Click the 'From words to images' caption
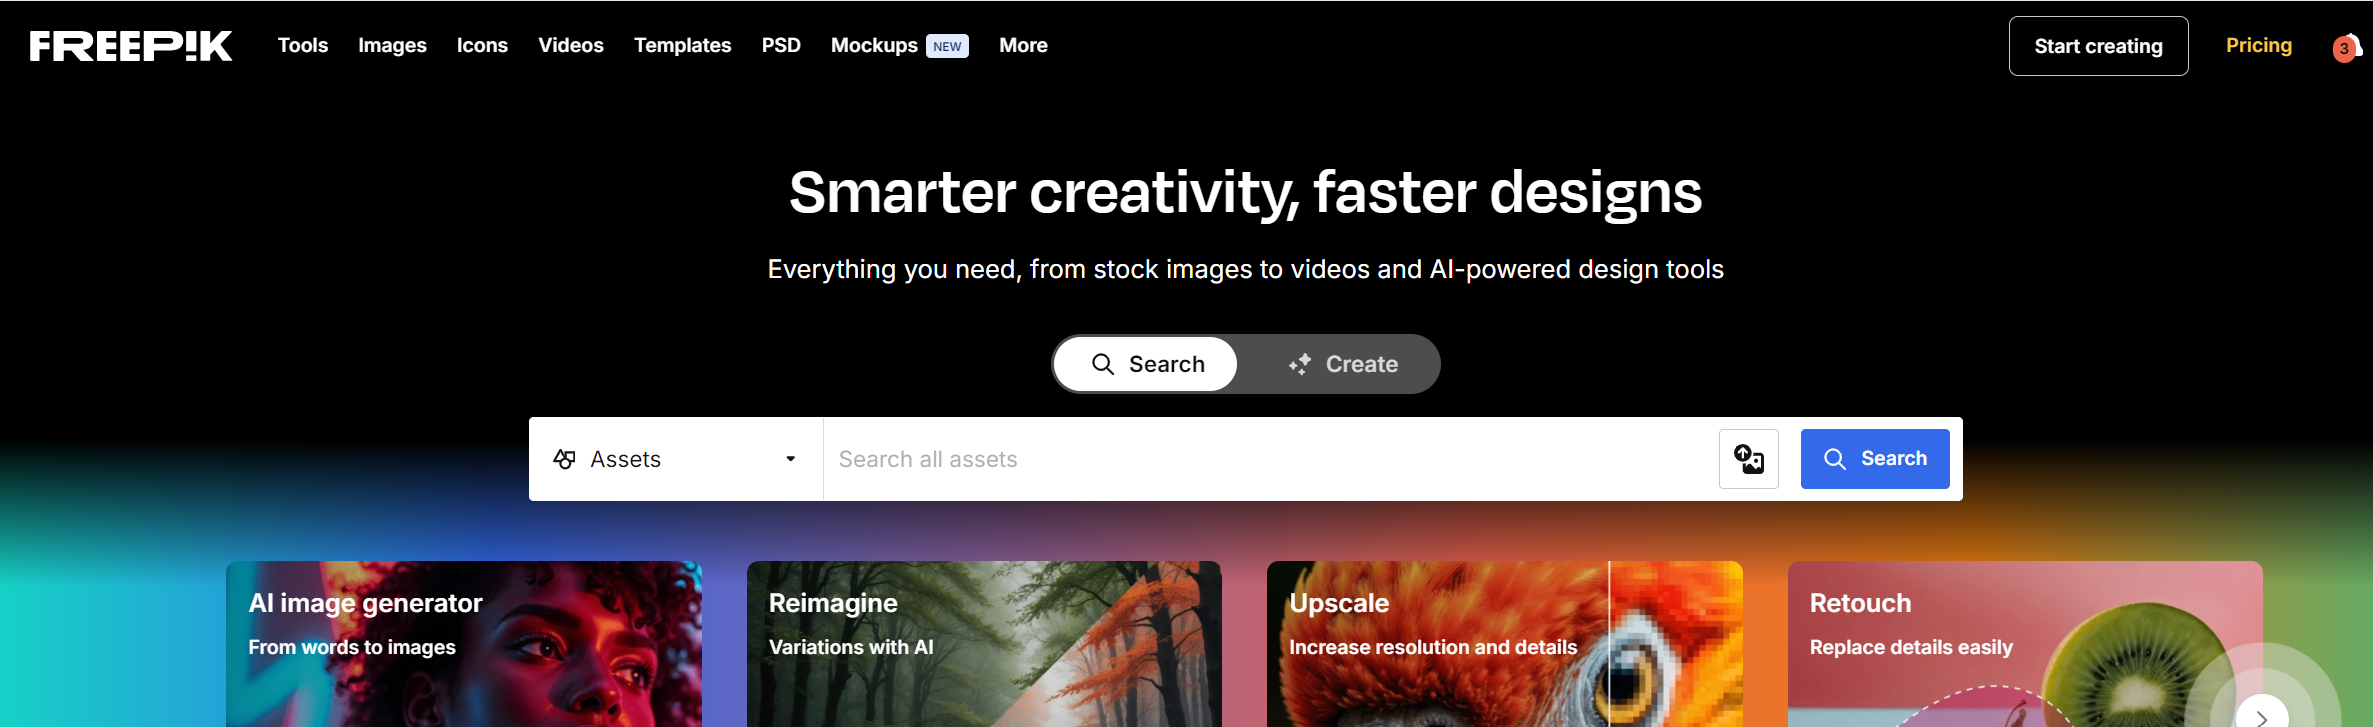The width and height of the screenshot is (2373, 727). 352,647
